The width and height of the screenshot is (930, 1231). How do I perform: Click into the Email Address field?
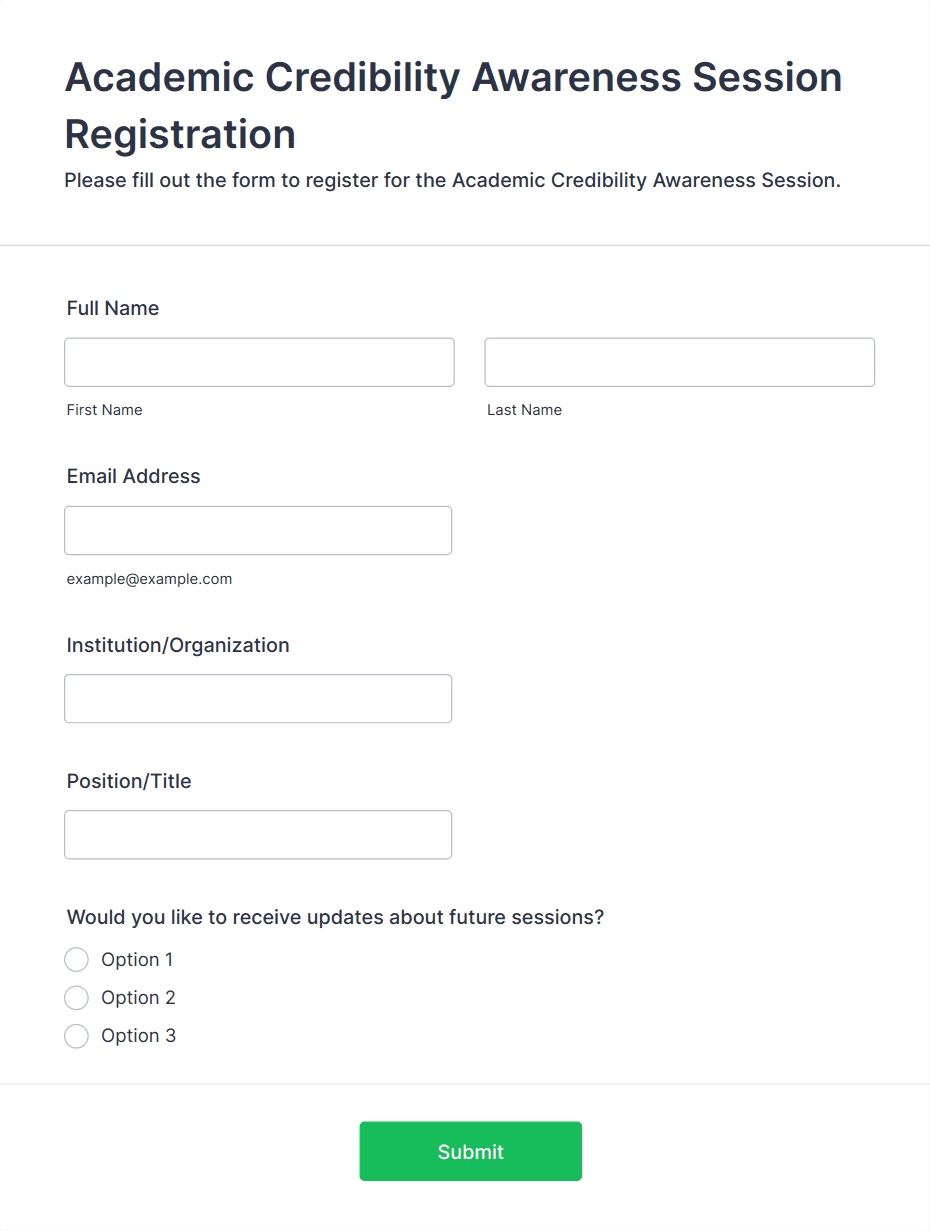tap(258, 530)
